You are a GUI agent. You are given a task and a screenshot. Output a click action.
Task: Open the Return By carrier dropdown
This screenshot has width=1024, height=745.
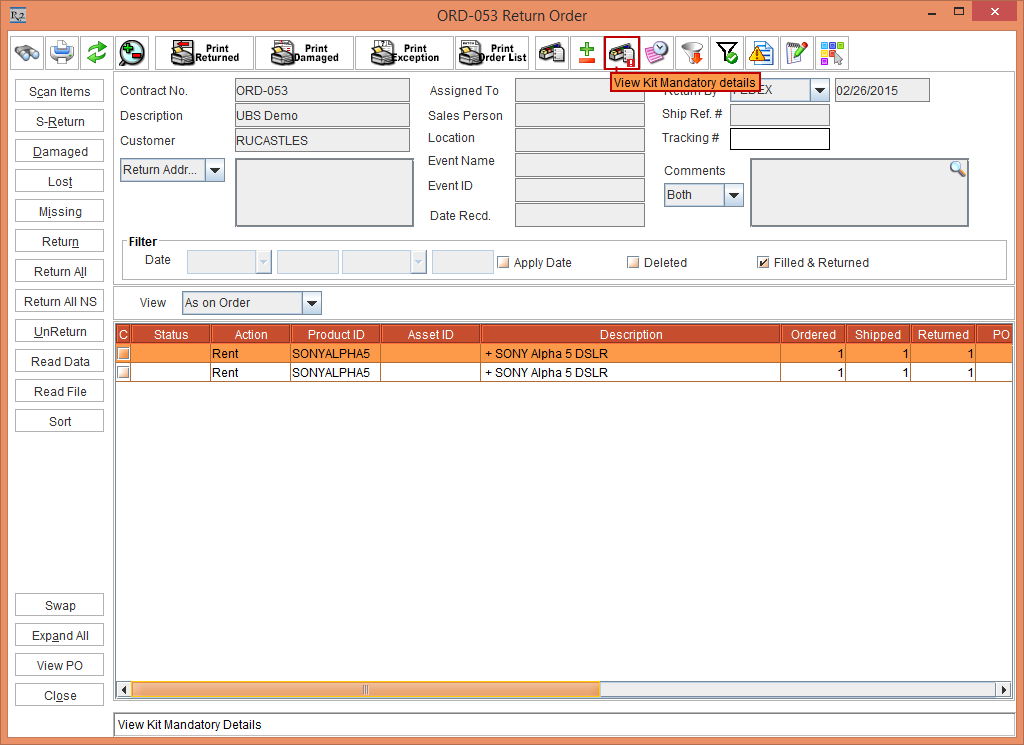[x=818, y=89]
